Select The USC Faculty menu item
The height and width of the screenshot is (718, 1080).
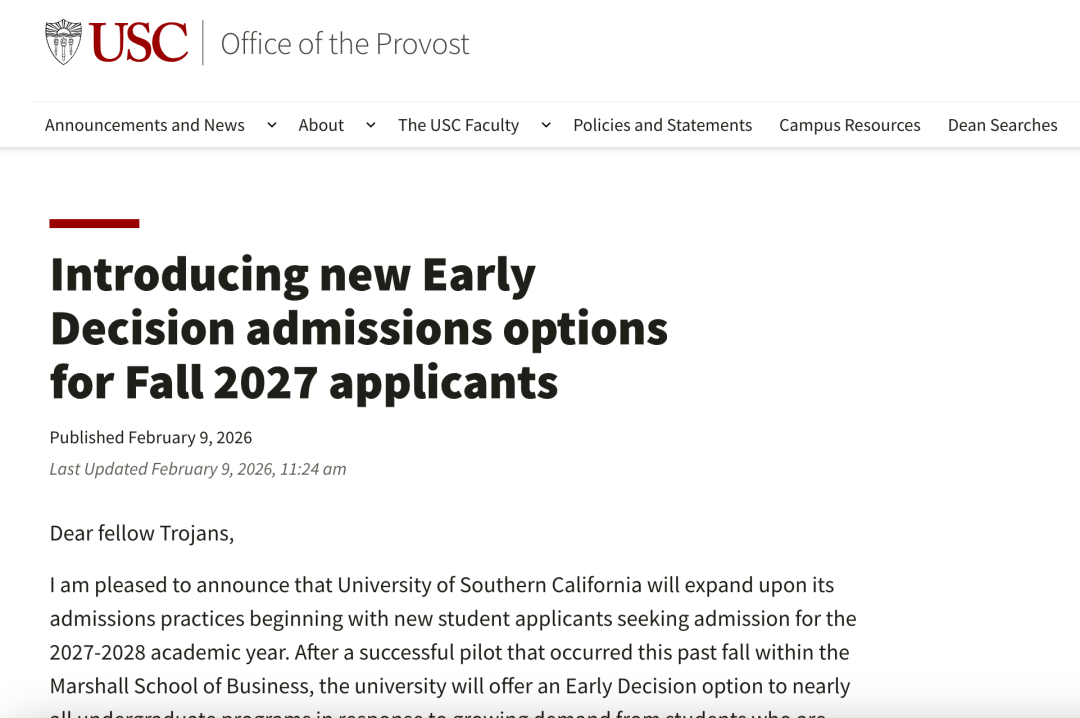pyautogui.click(x=458, y=125)
